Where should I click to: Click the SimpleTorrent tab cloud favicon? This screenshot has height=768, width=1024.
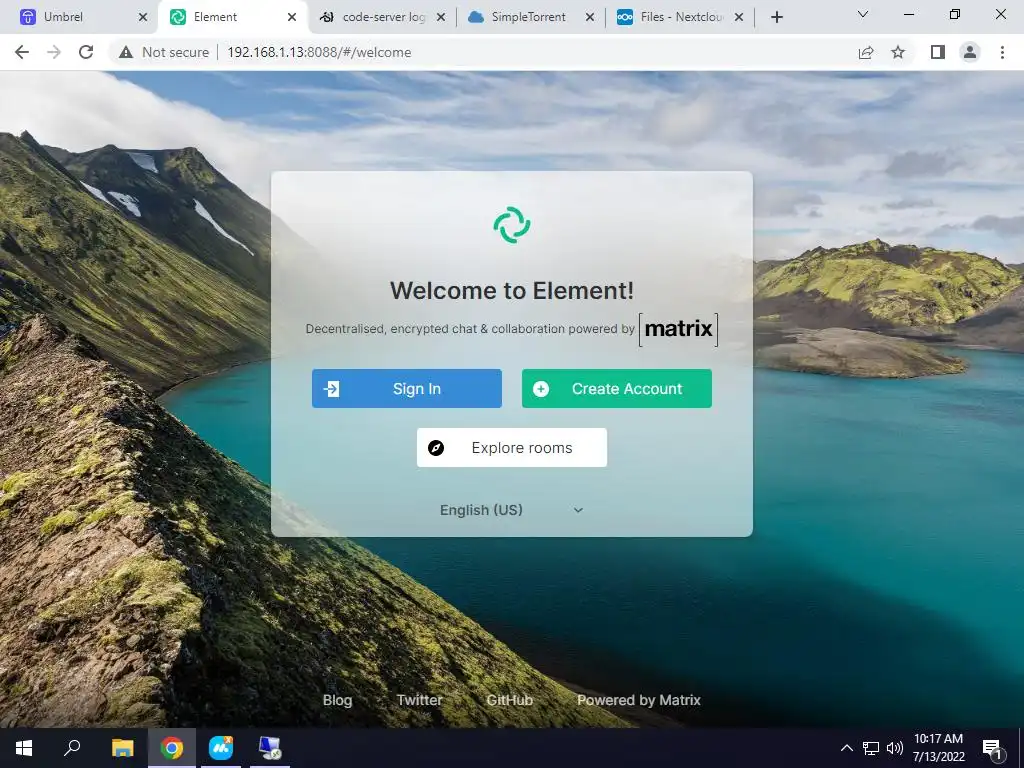(476, 17)
